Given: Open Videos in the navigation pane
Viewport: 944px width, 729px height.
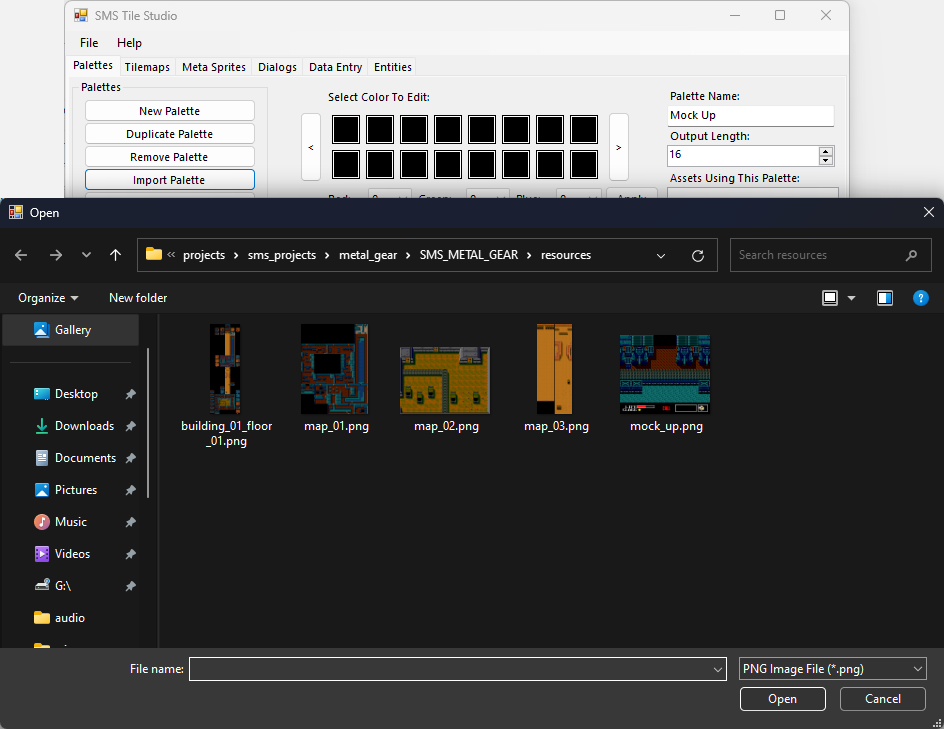Looking at the screenshot, I should (x=72, y=553).
